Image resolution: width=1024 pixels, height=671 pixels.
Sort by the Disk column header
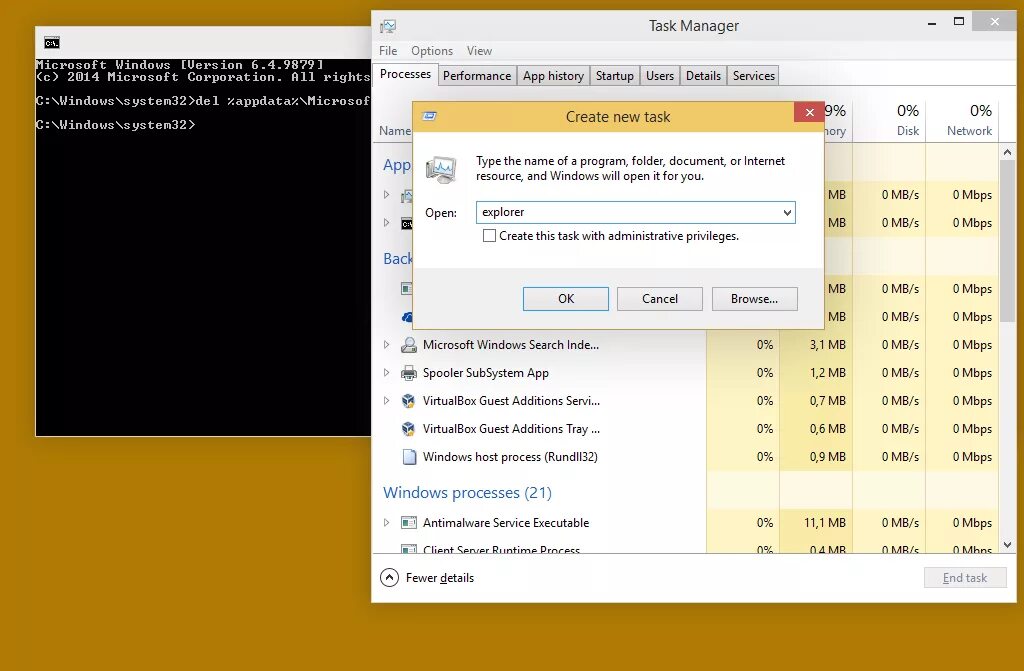point(889,120)
